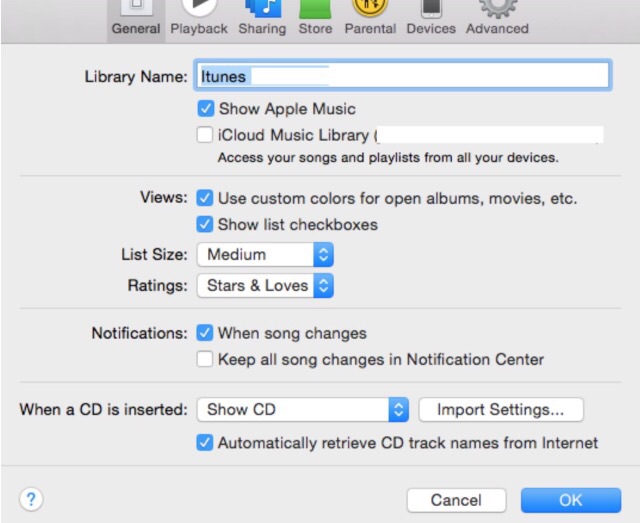Uncheck Show list checkboxes
The image size is (640, 523).
(x=204, y=225)
